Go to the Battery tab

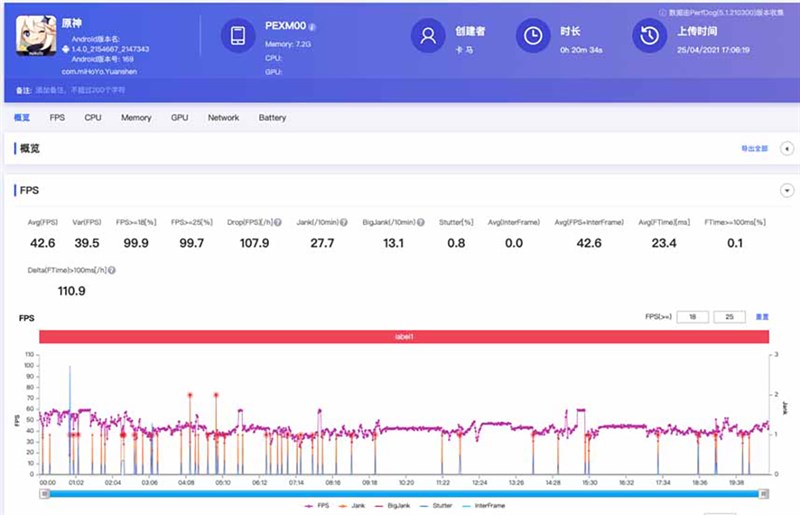tap(272, 117)
